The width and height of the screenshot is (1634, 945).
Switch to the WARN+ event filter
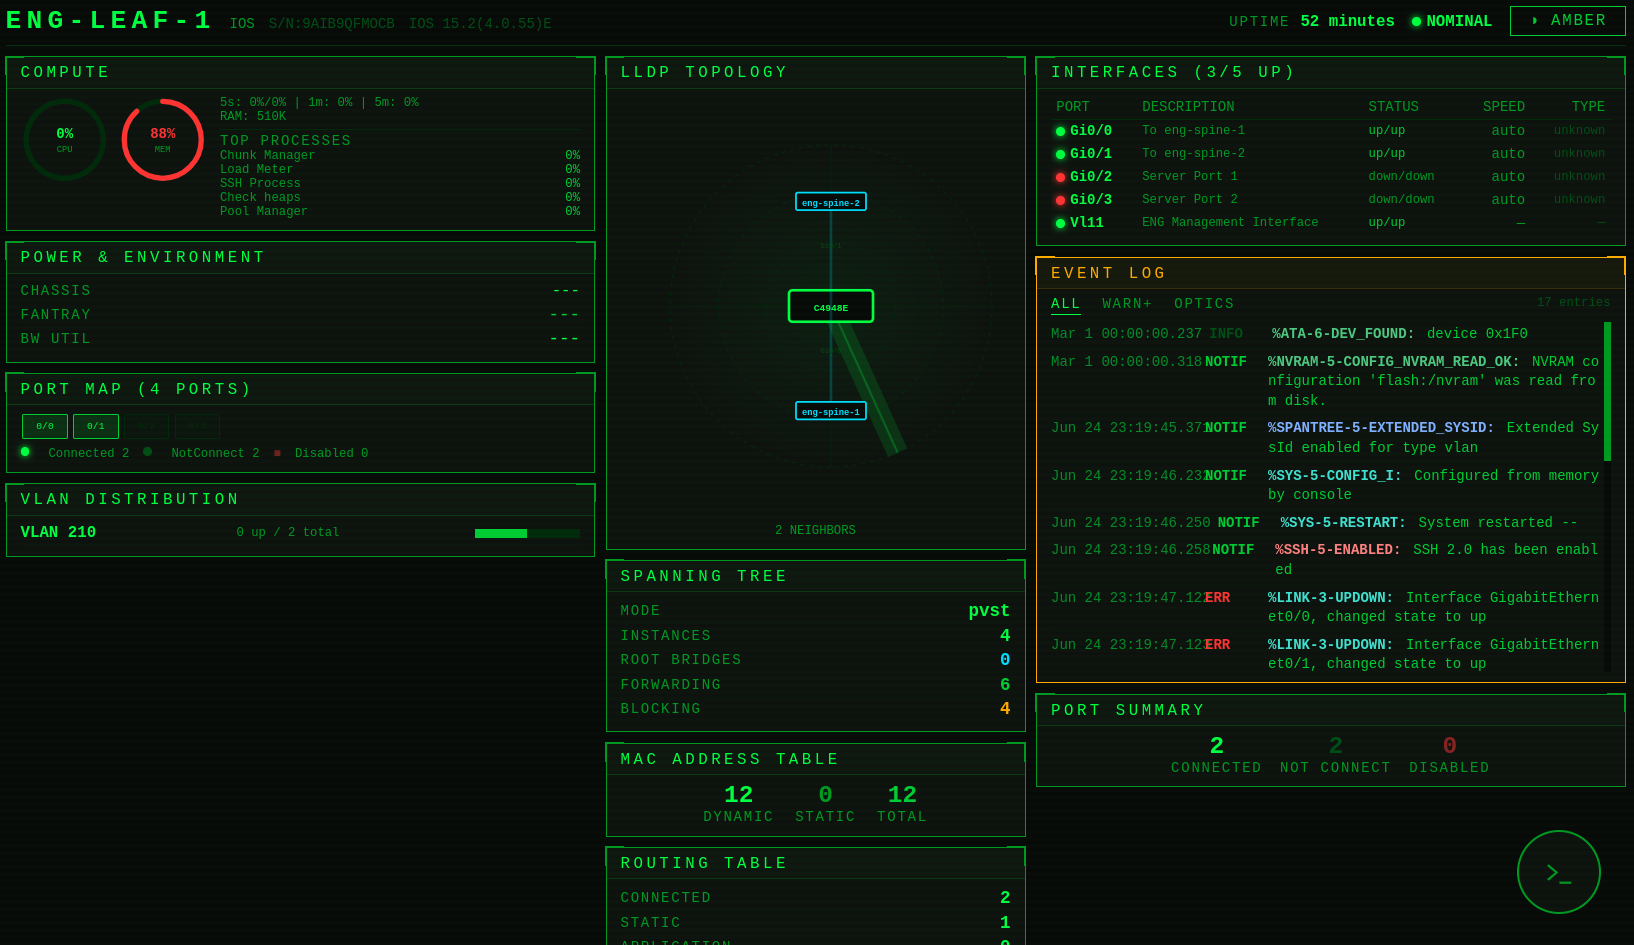[x=1127, y=304]
